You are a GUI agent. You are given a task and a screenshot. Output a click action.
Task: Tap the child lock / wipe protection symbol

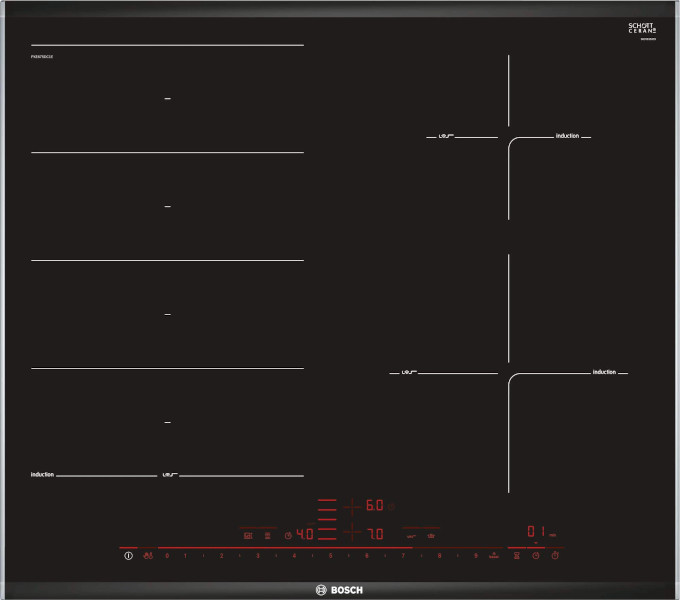(148, 556)
